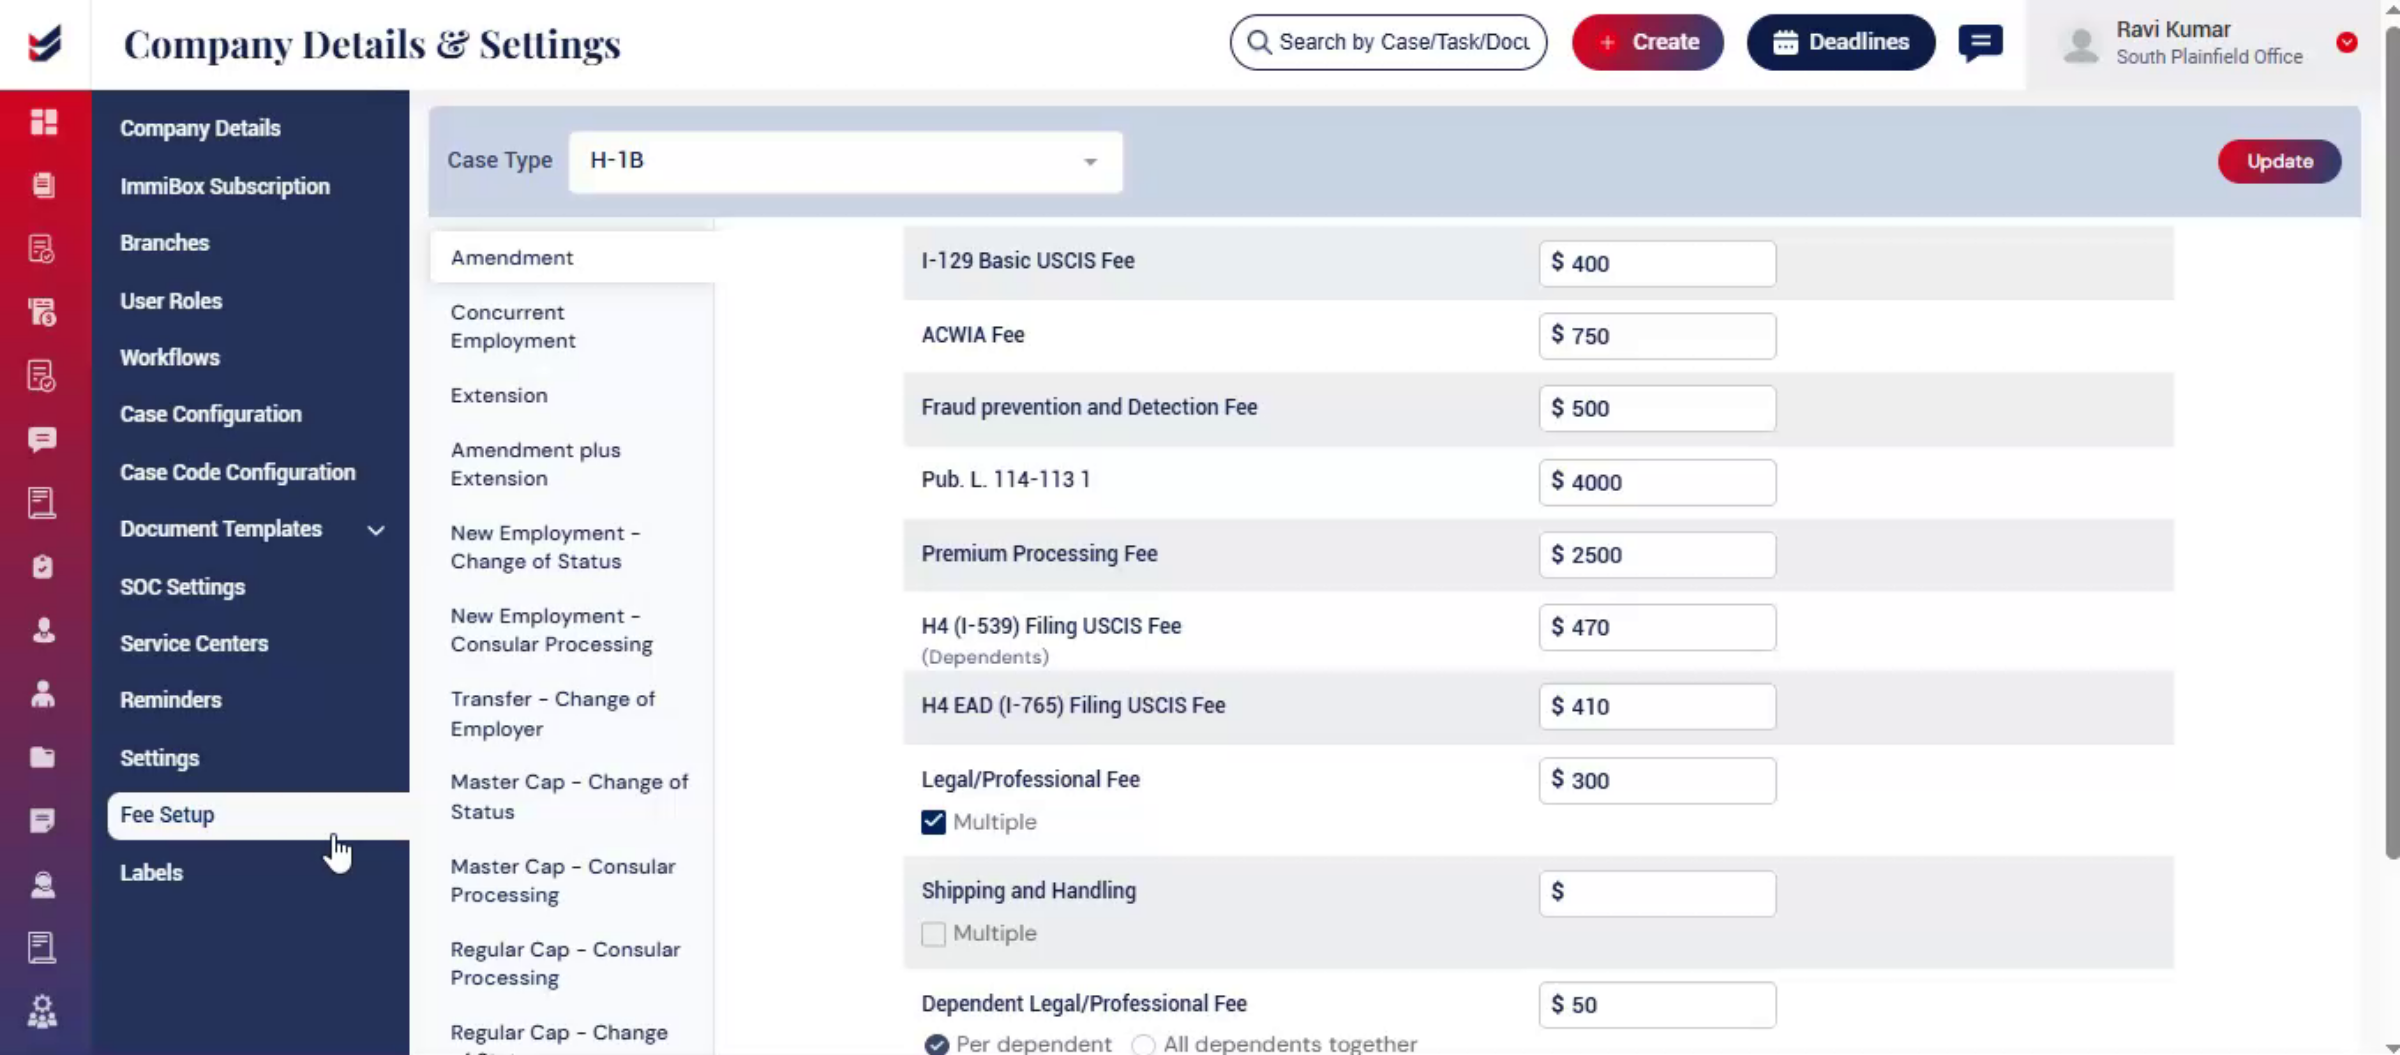Open Reminders menu item
Viewport: 2400px width, 1055px height.
[x=171, y=700]
